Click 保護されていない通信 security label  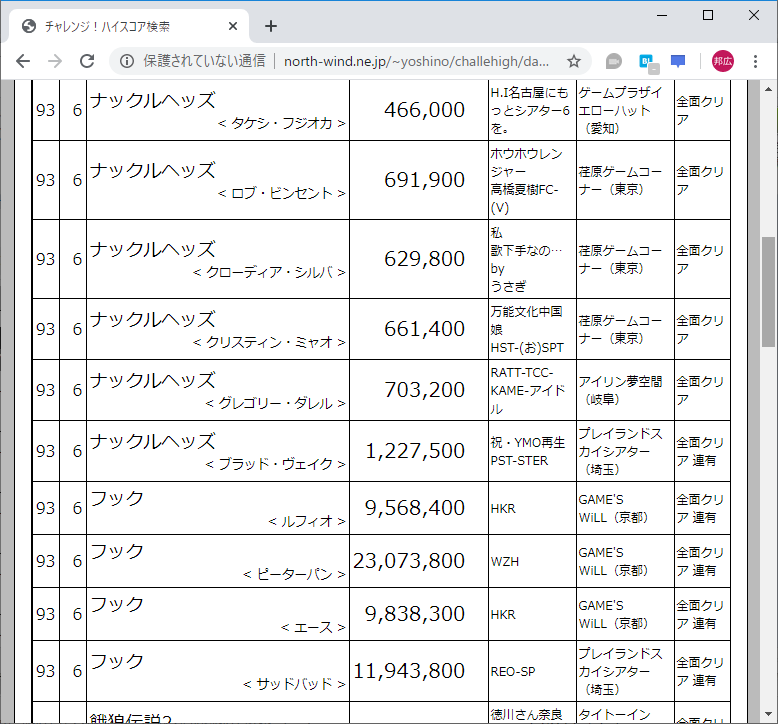pos(204,62)
